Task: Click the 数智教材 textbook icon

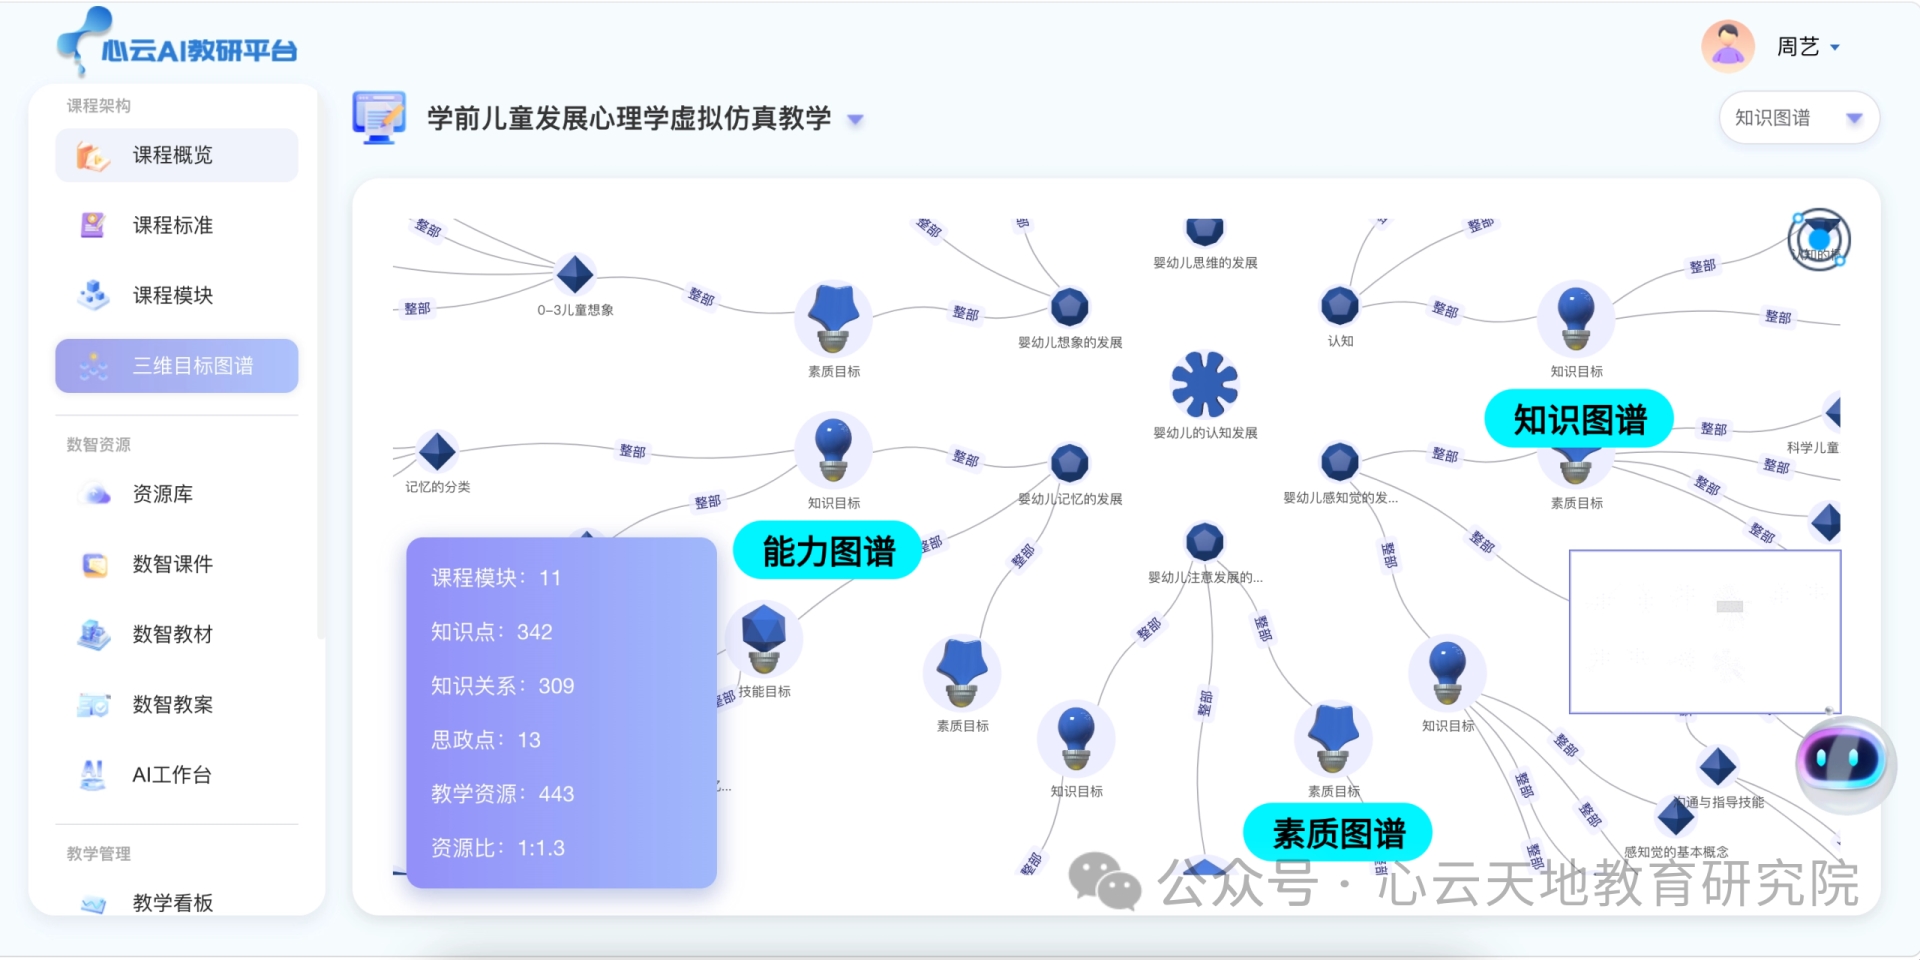Action: pos(92,633)
